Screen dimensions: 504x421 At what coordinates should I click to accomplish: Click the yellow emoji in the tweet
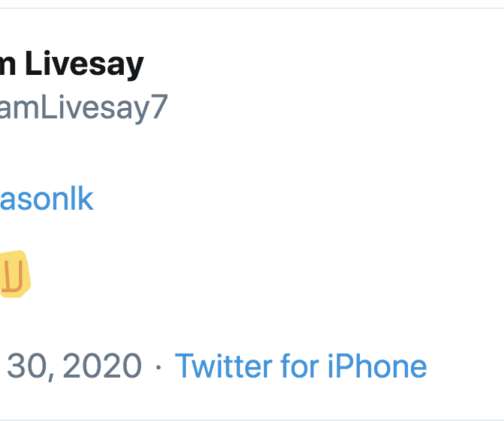click(x=15, y=274)
